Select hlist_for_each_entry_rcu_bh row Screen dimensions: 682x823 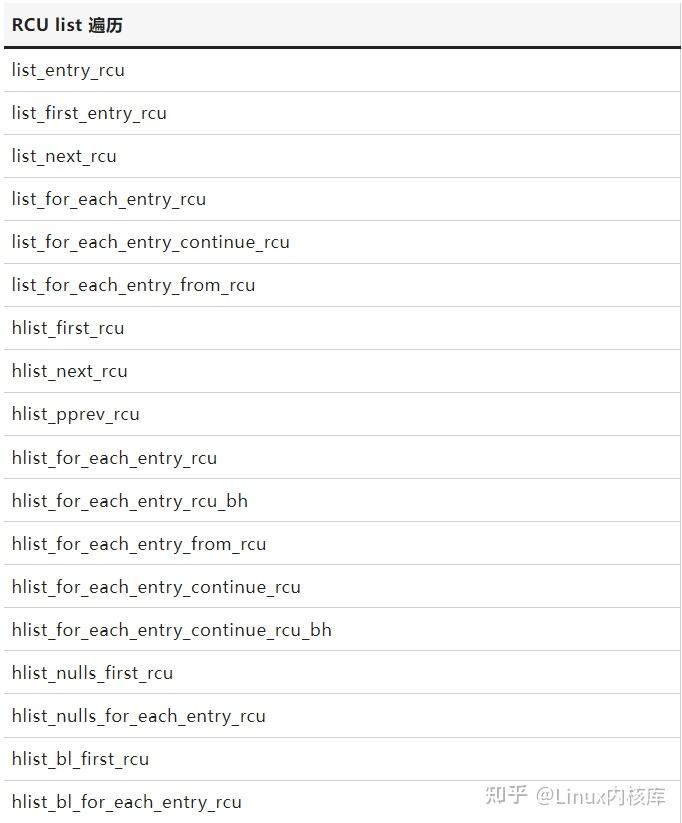(130, 501)
